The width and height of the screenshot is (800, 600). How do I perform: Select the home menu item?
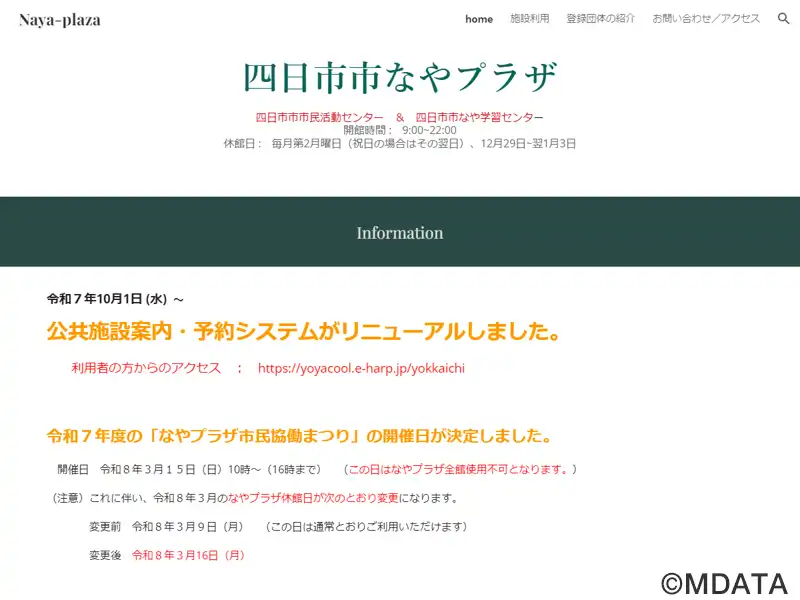point(479,19)
